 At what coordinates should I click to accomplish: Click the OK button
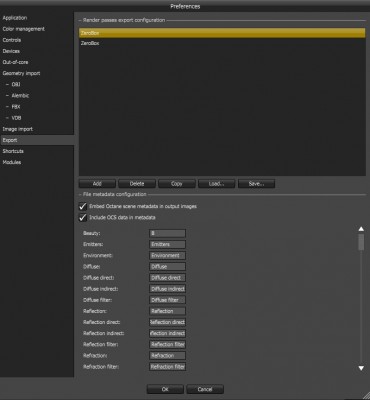(x=165, y=389)
